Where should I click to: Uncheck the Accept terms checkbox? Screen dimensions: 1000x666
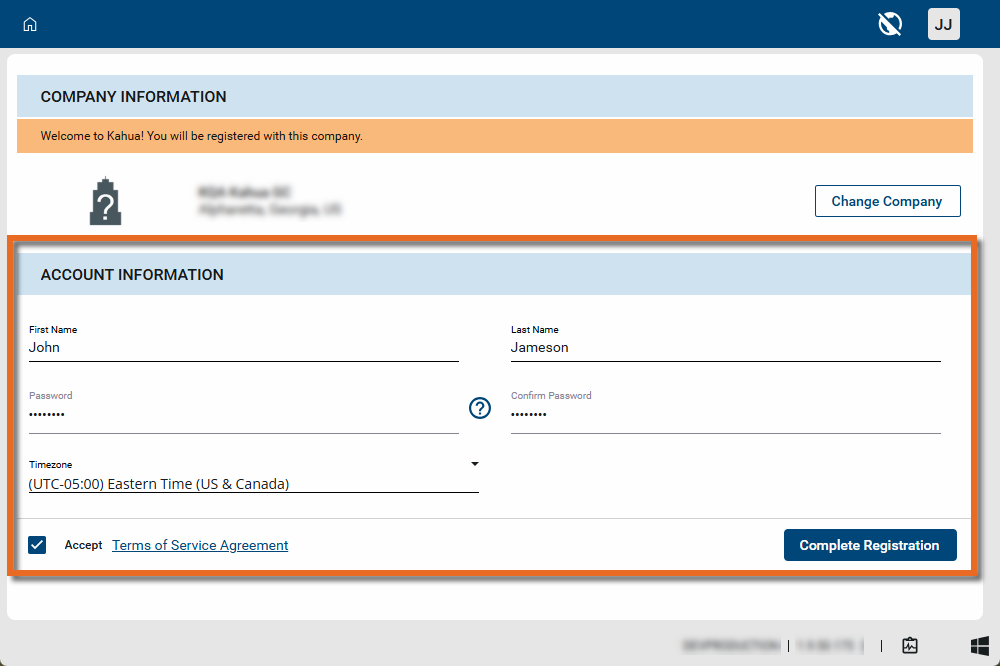[x=37, y=545]
